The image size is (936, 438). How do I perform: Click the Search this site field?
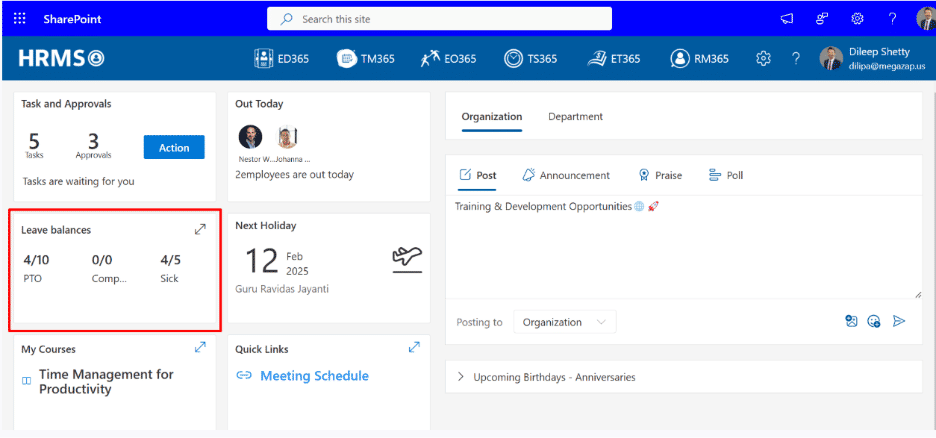coord(440,19)
